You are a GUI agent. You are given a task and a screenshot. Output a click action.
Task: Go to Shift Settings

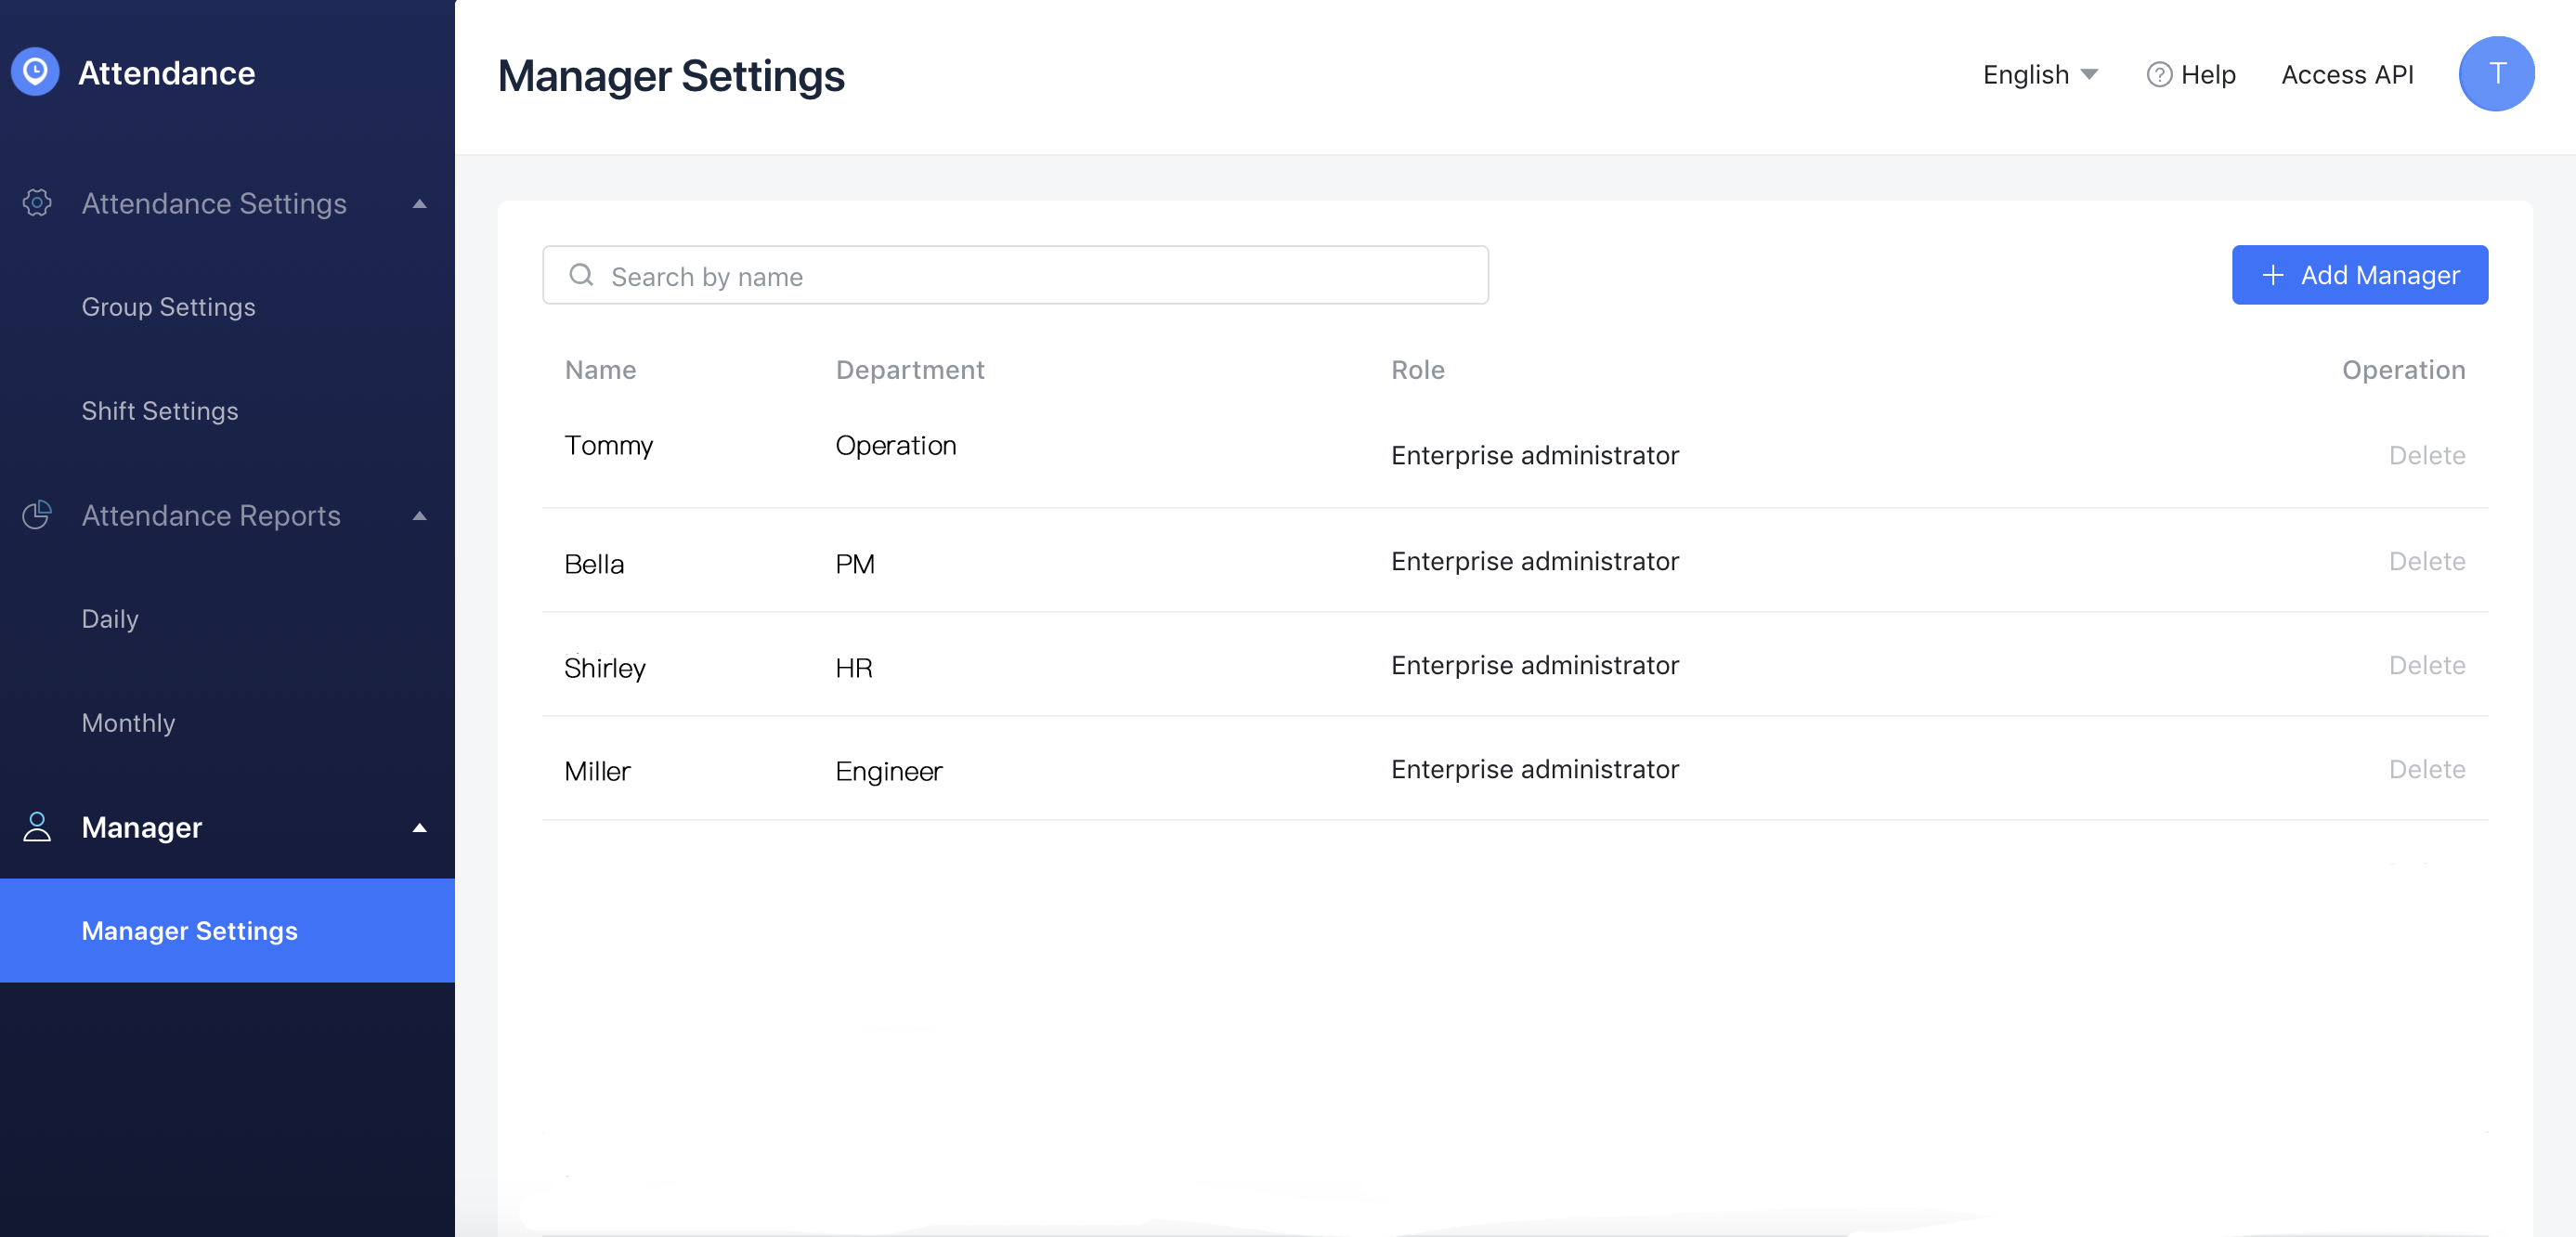pos(160,411)
